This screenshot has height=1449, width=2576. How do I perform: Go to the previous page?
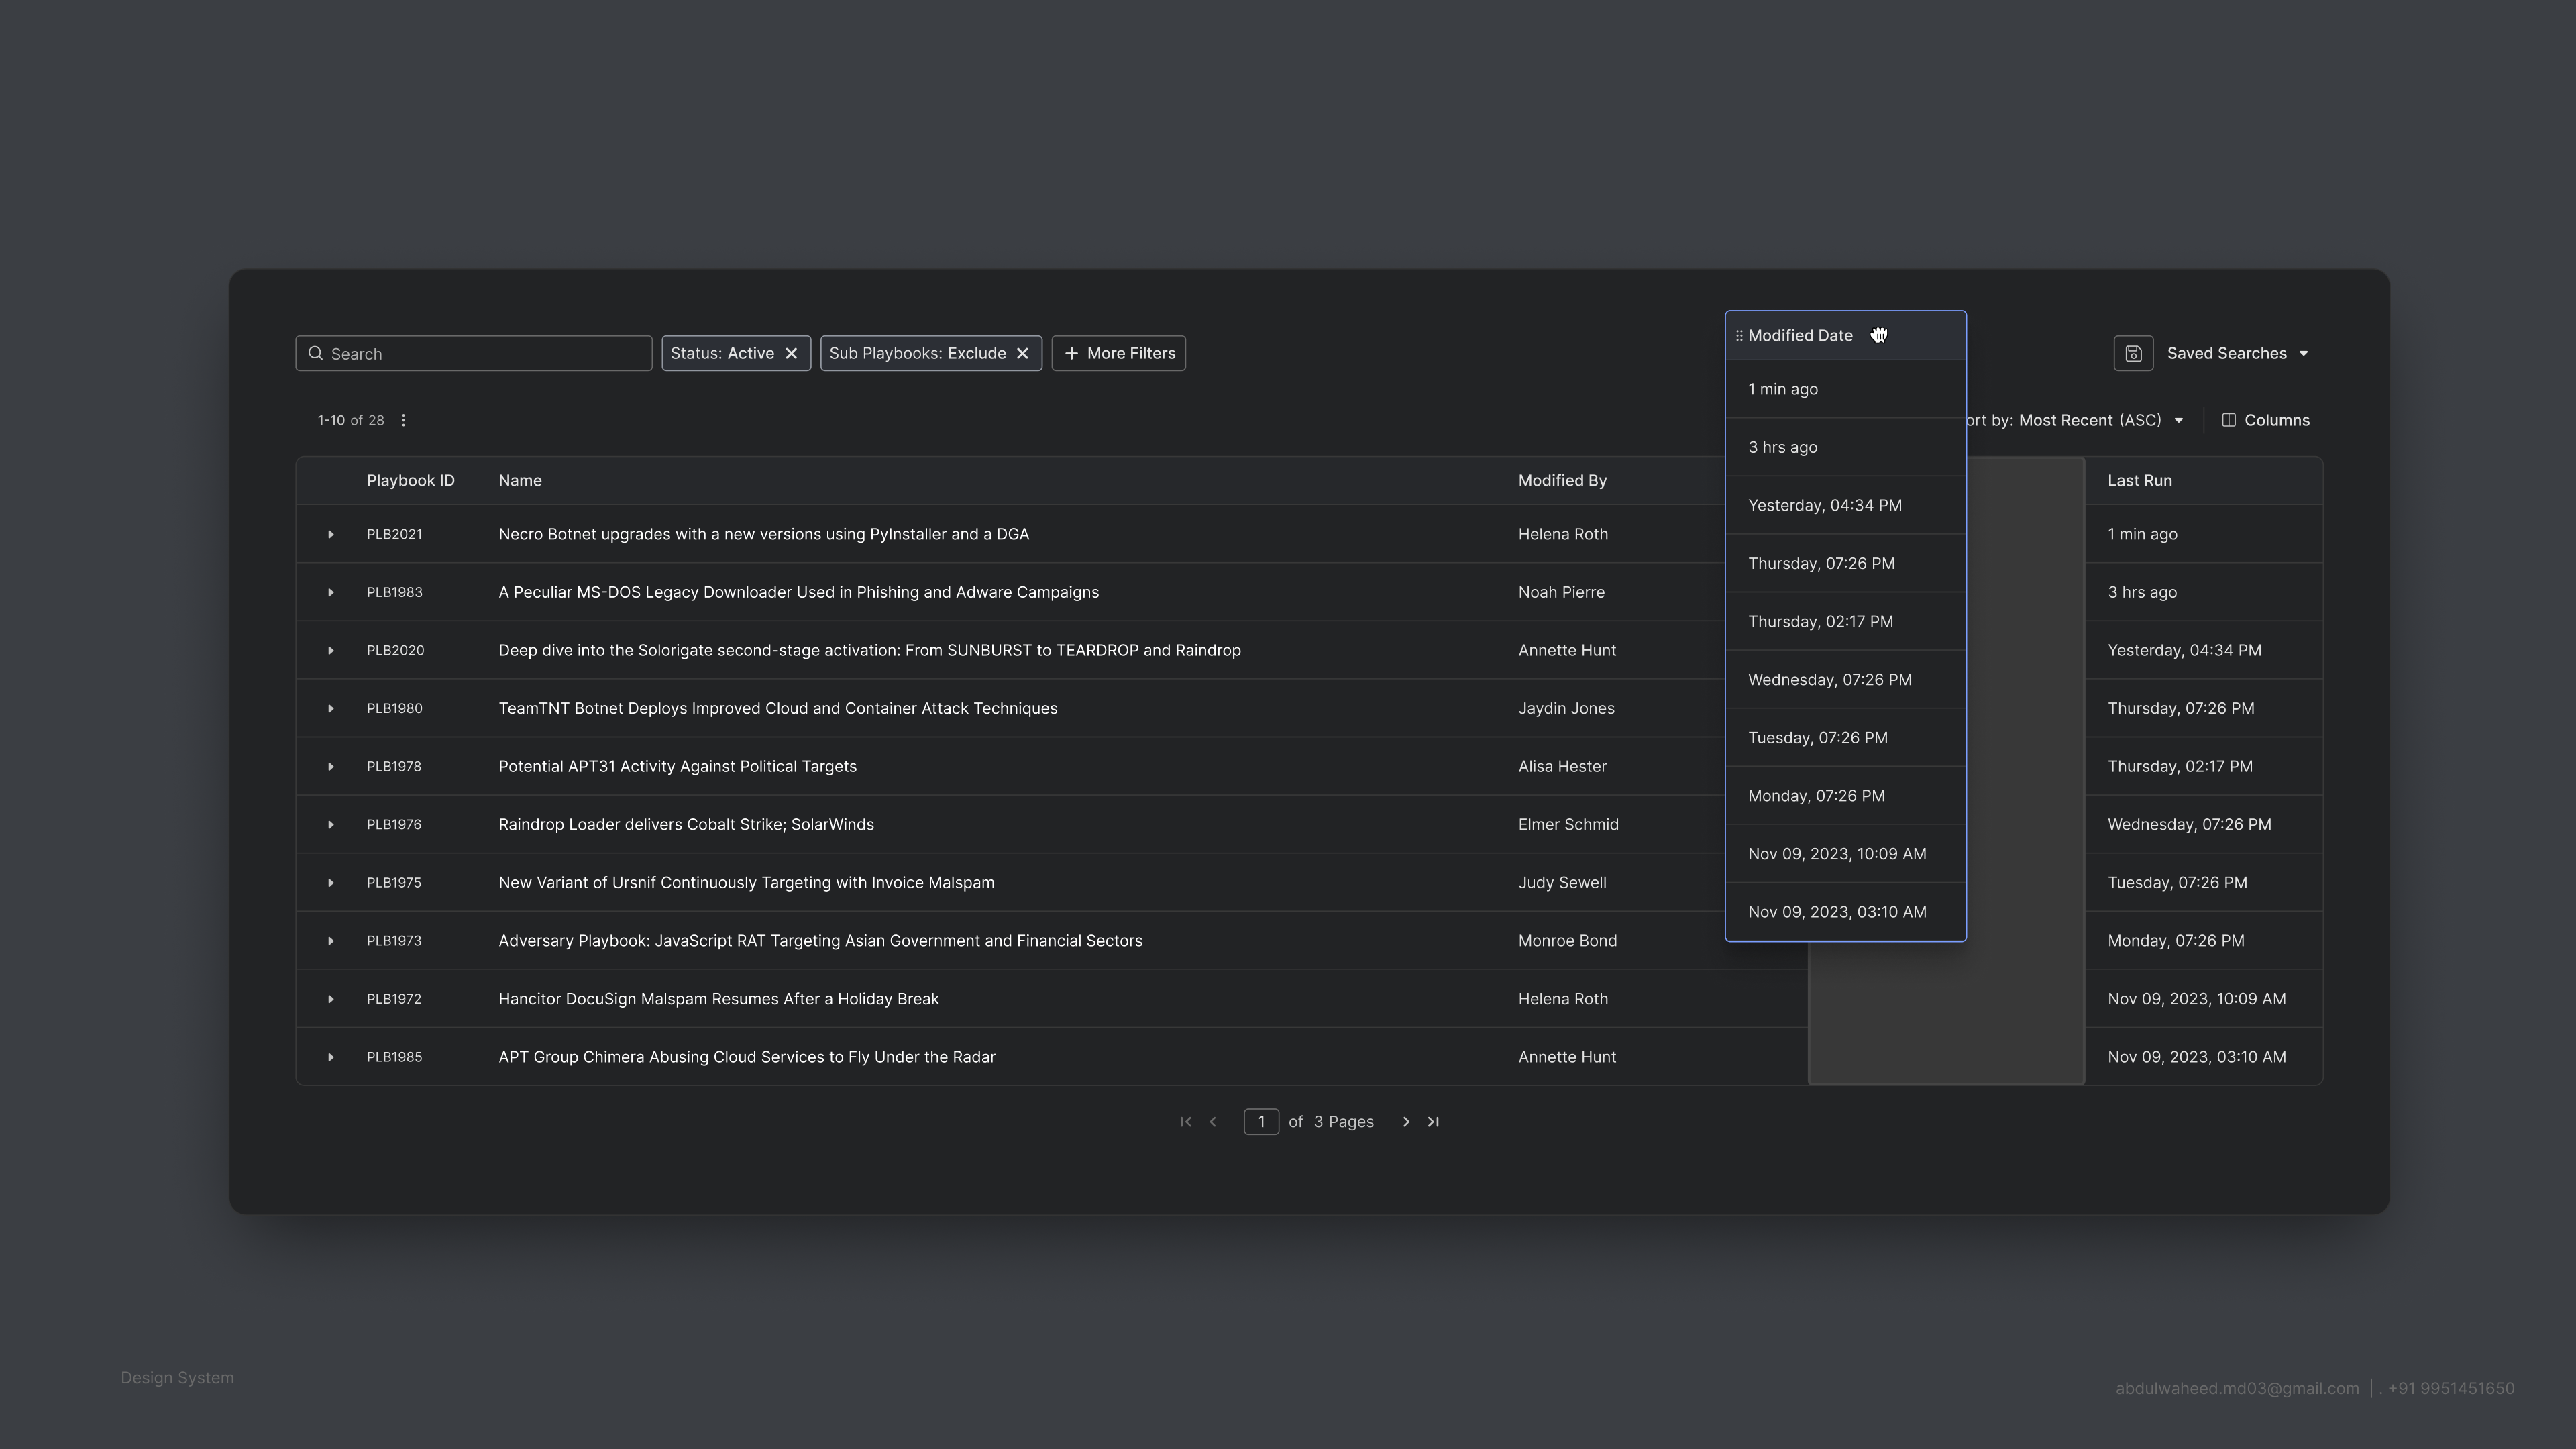click(1213, 1122)
